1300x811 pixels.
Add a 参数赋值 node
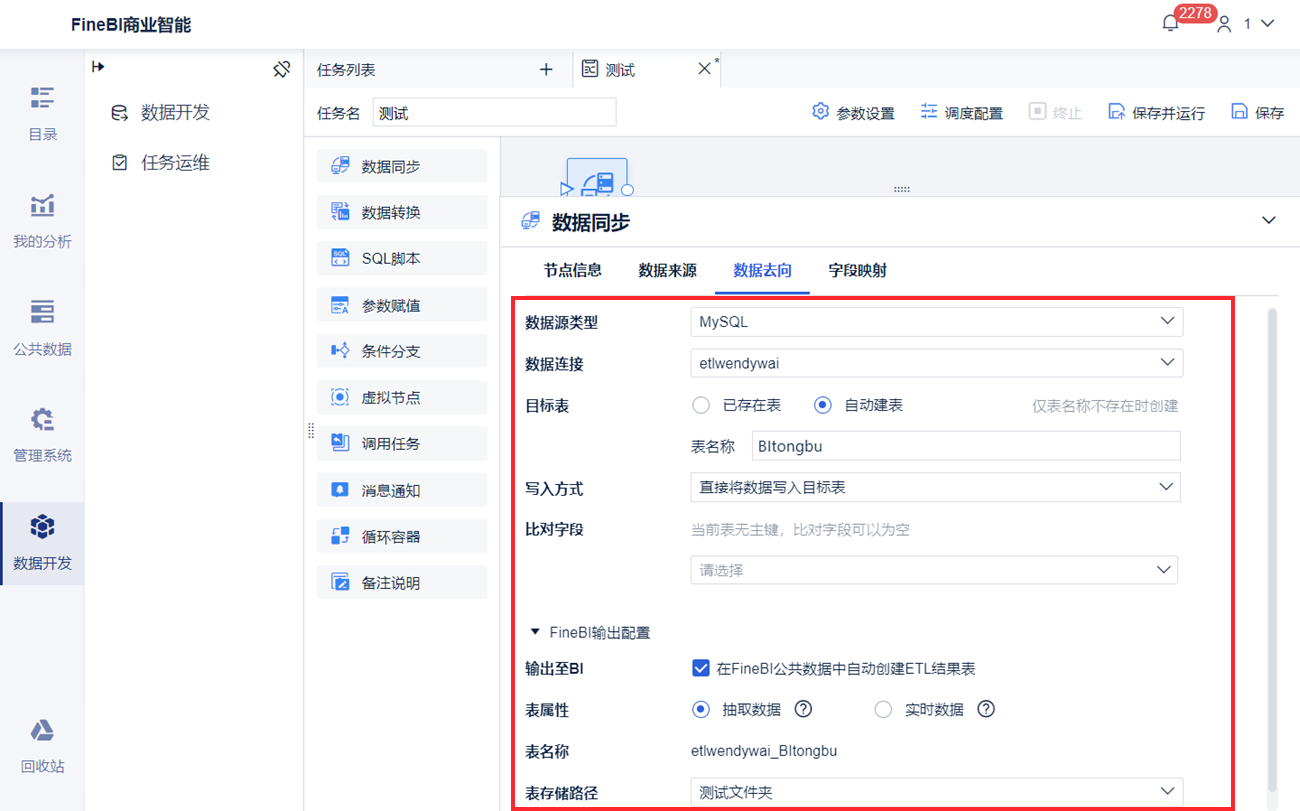click(402, 305)
